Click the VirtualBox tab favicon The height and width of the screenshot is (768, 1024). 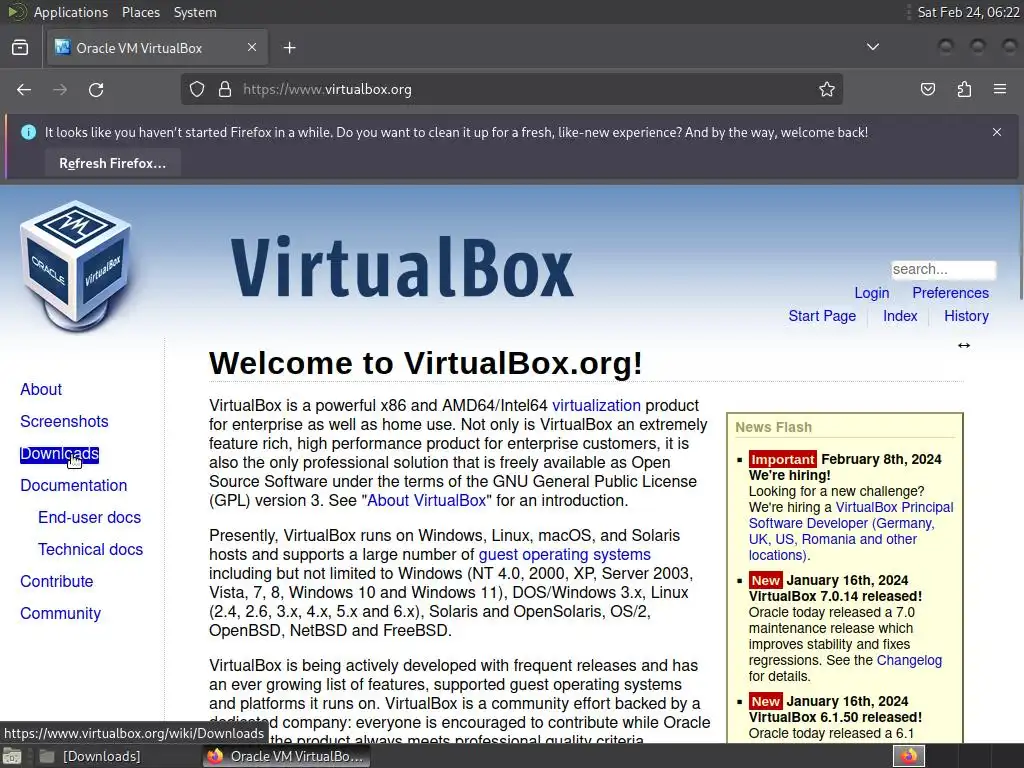point(62,47)
